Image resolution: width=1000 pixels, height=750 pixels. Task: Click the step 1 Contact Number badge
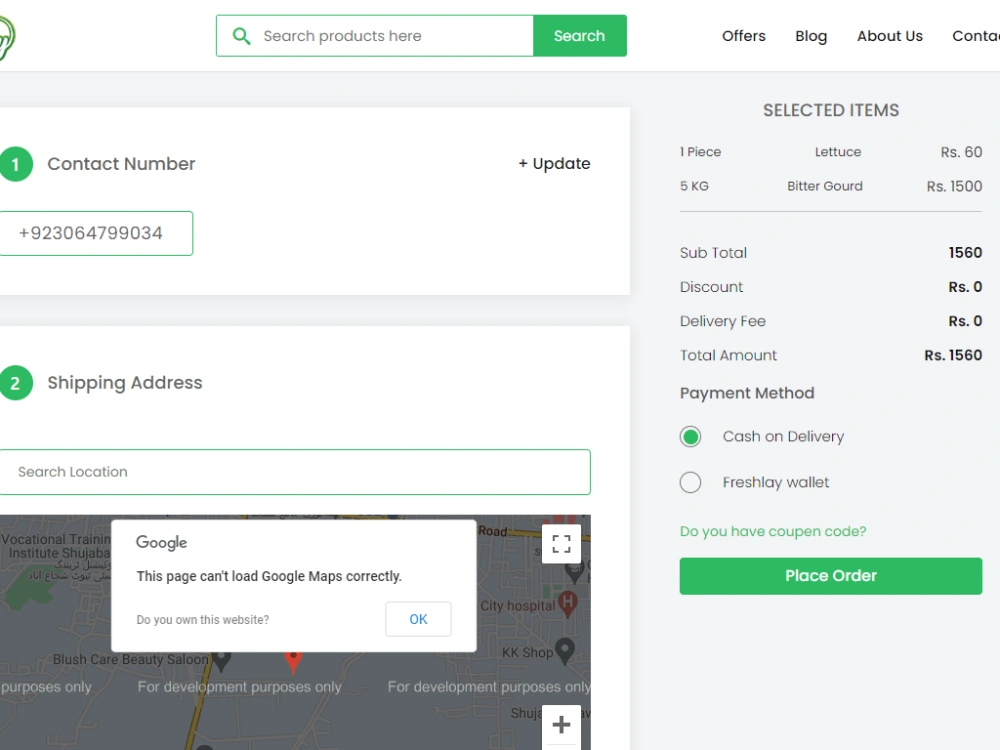17,163
